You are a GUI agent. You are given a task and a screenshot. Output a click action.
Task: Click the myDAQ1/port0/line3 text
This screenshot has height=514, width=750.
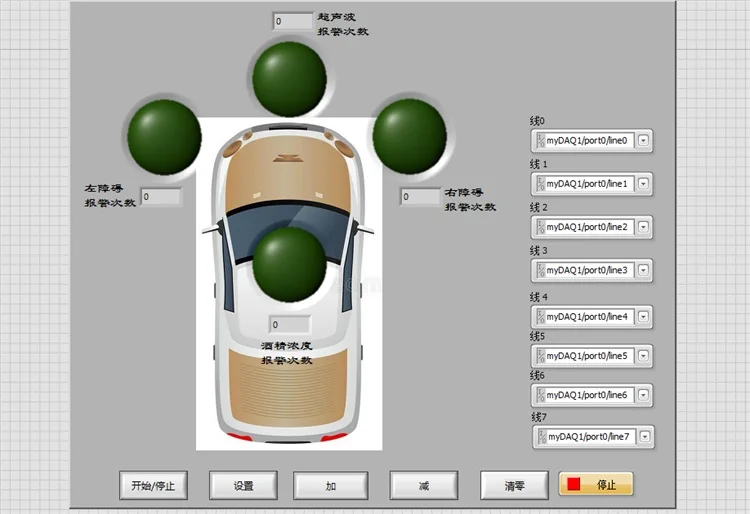586,270
